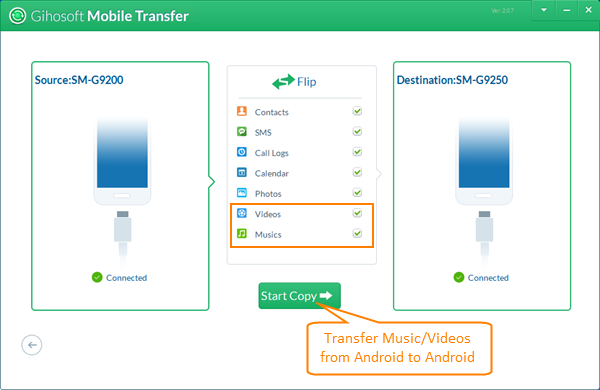
Task: Click the Gihosoft Mobile Transfer title
Action: coord(109,16)
